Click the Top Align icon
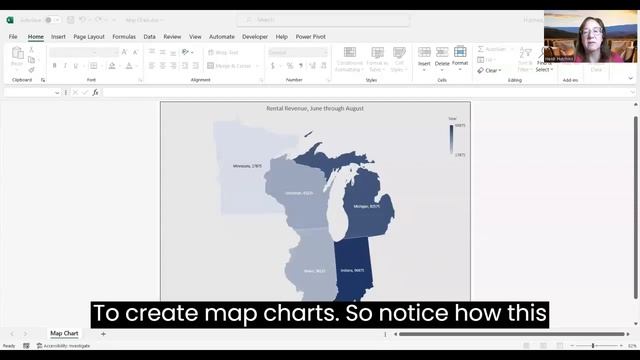Screen dimensions: 640x360 [x=152, y=52]
